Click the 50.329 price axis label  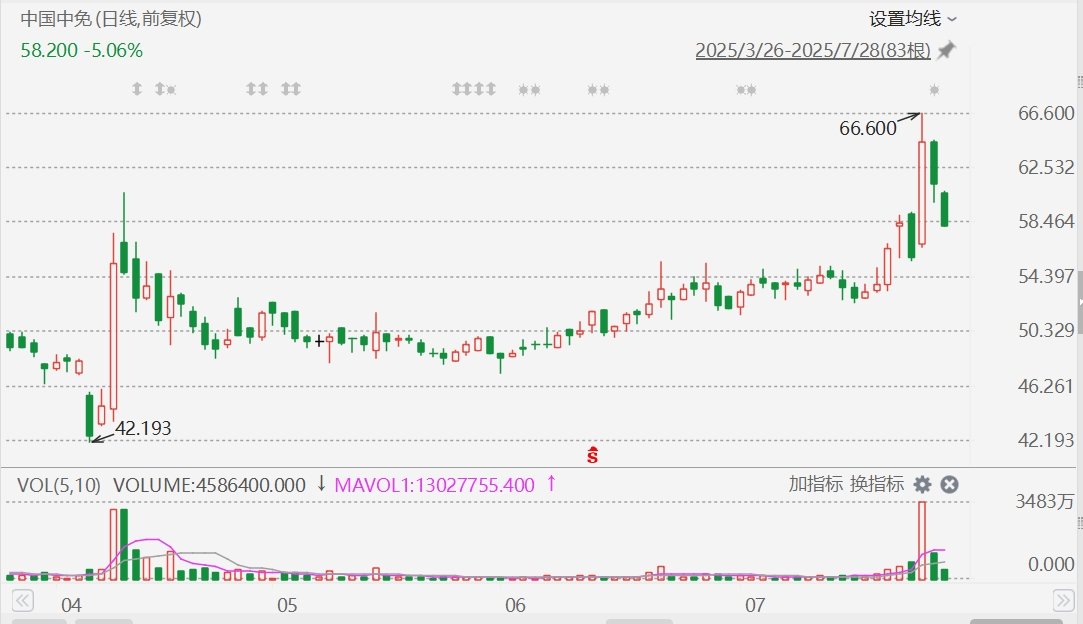point(1046,330)
